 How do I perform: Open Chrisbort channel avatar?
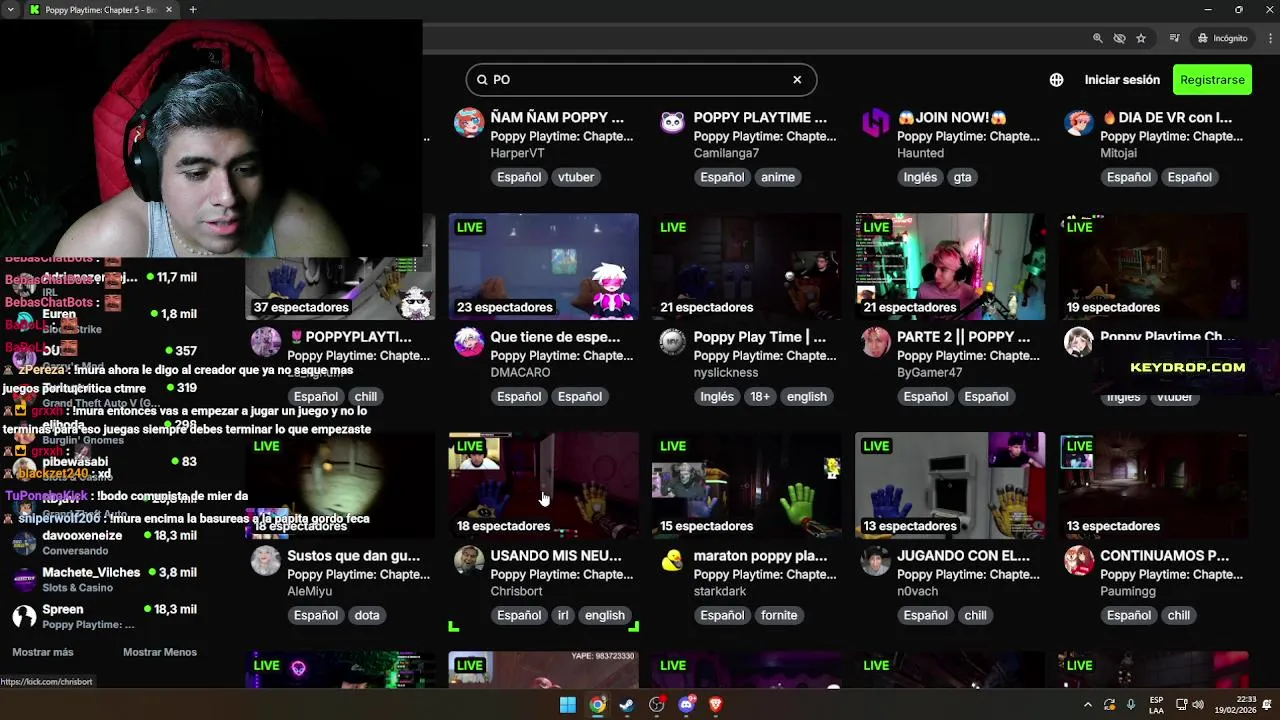(469, 561)
